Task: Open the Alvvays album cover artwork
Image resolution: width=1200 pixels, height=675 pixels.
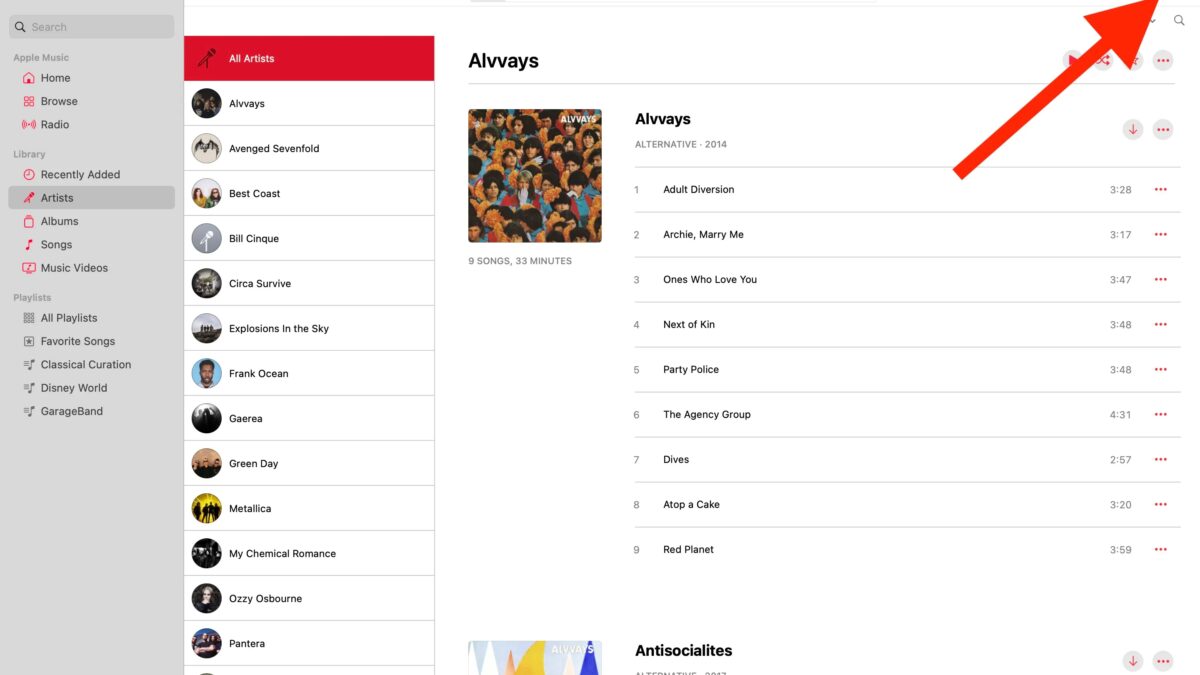Action: point(535,175)
